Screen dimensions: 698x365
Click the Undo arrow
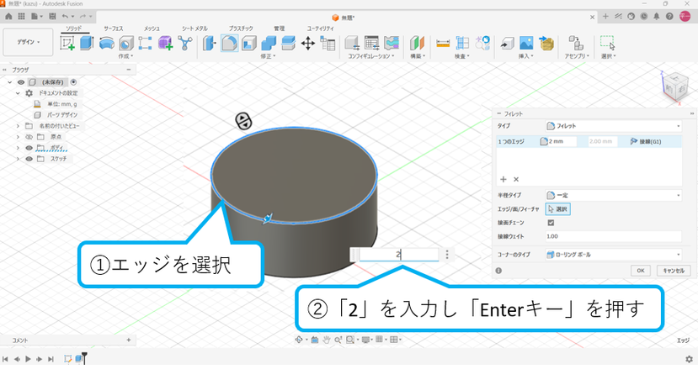pos(65,16)
